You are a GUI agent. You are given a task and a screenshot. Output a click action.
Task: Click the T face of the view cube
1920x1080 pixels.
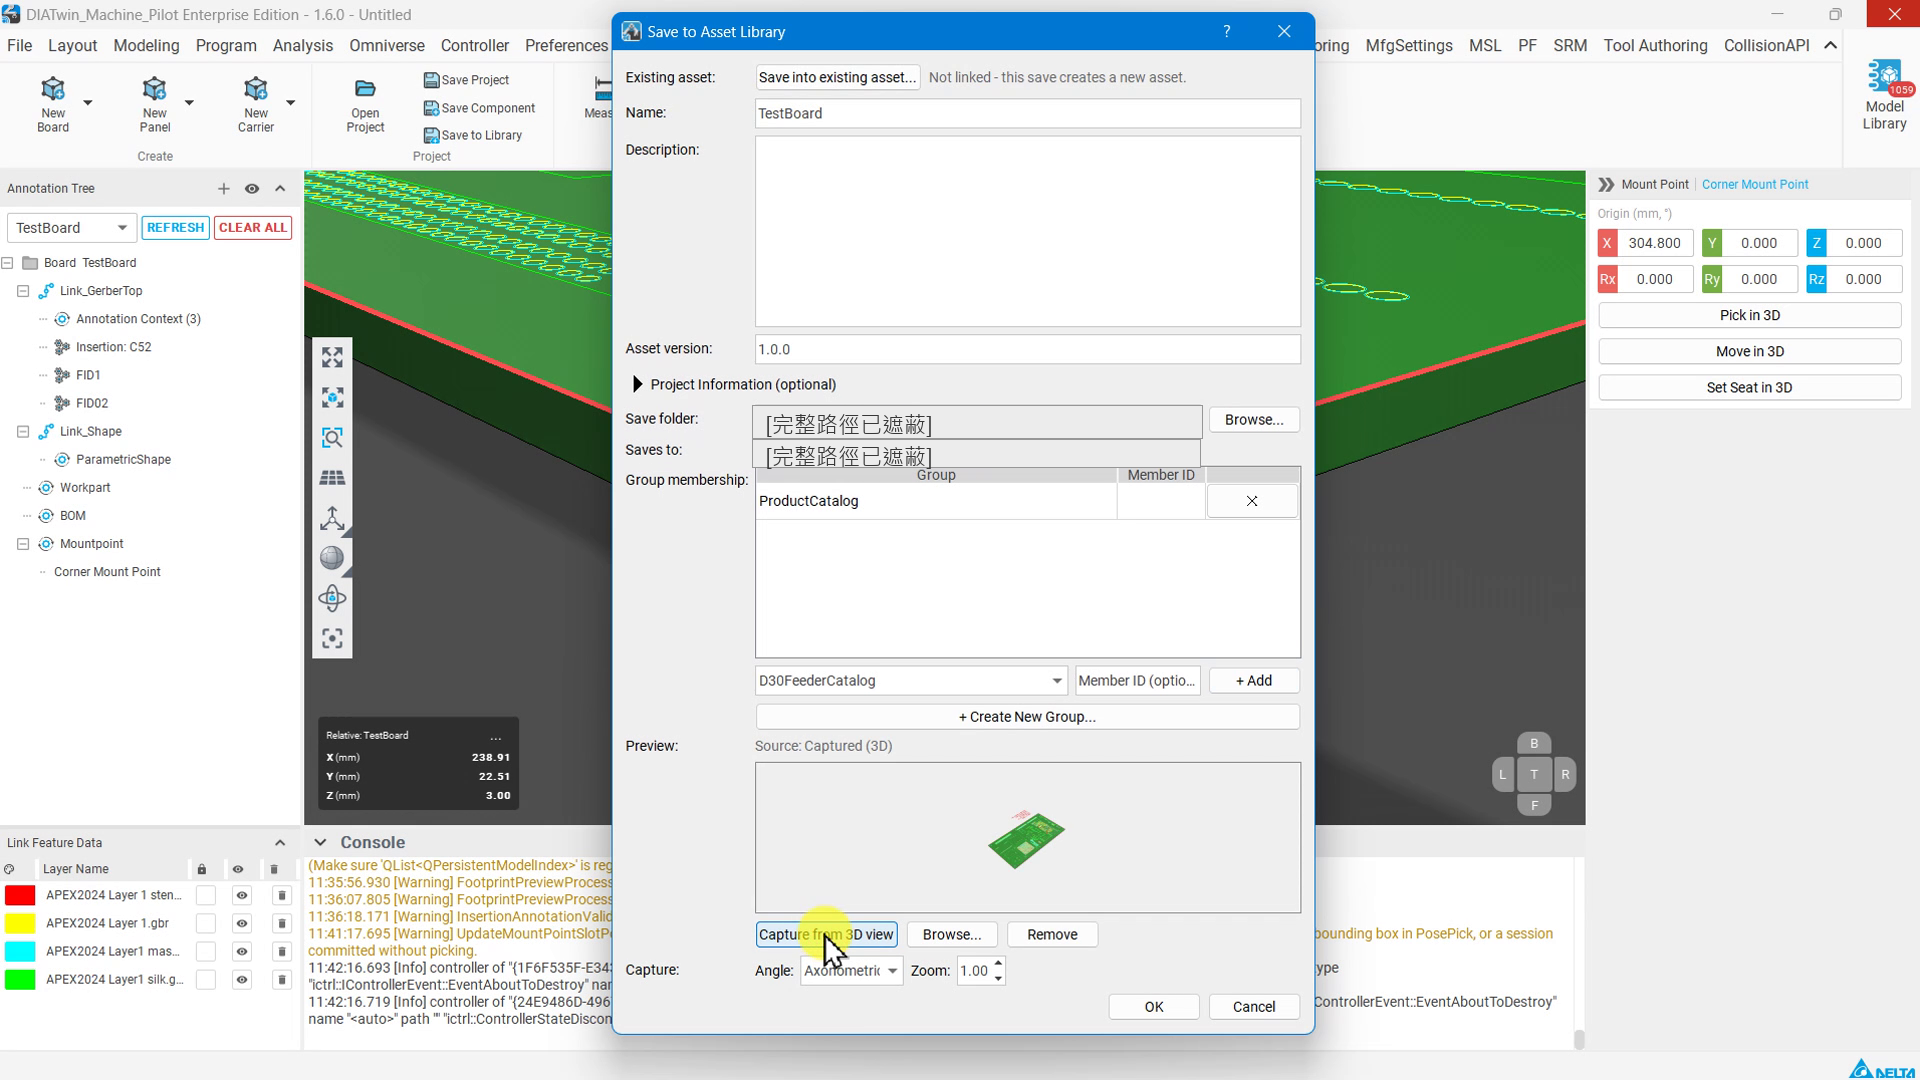coord(1534,774)
